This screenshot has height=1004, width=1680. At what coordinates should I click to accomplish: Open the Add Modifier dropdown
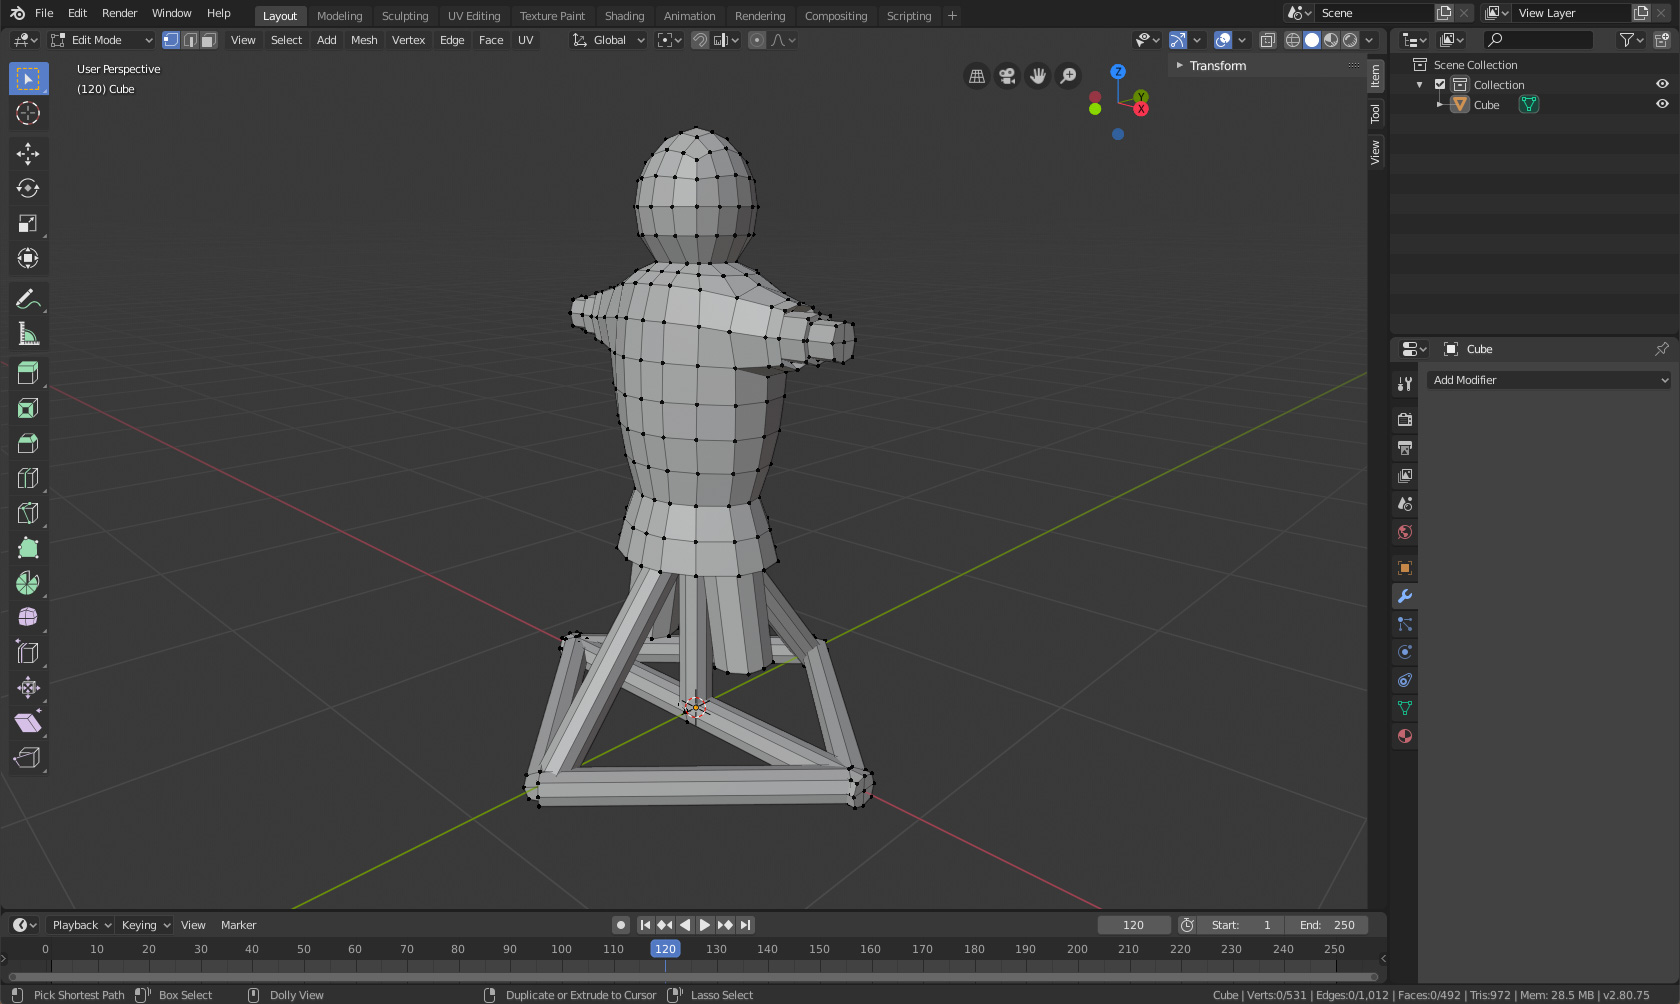tap(1549, 380)
